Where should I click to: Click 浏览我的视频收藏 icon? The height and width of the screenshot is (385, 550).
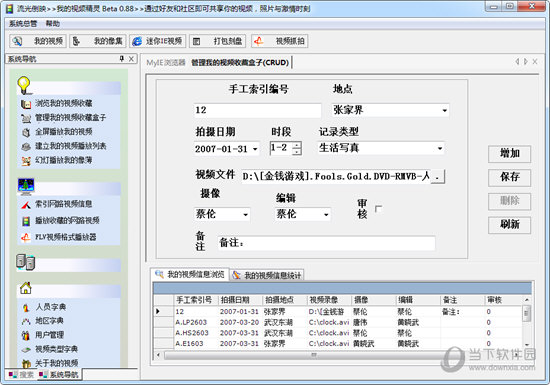[26, 104]
